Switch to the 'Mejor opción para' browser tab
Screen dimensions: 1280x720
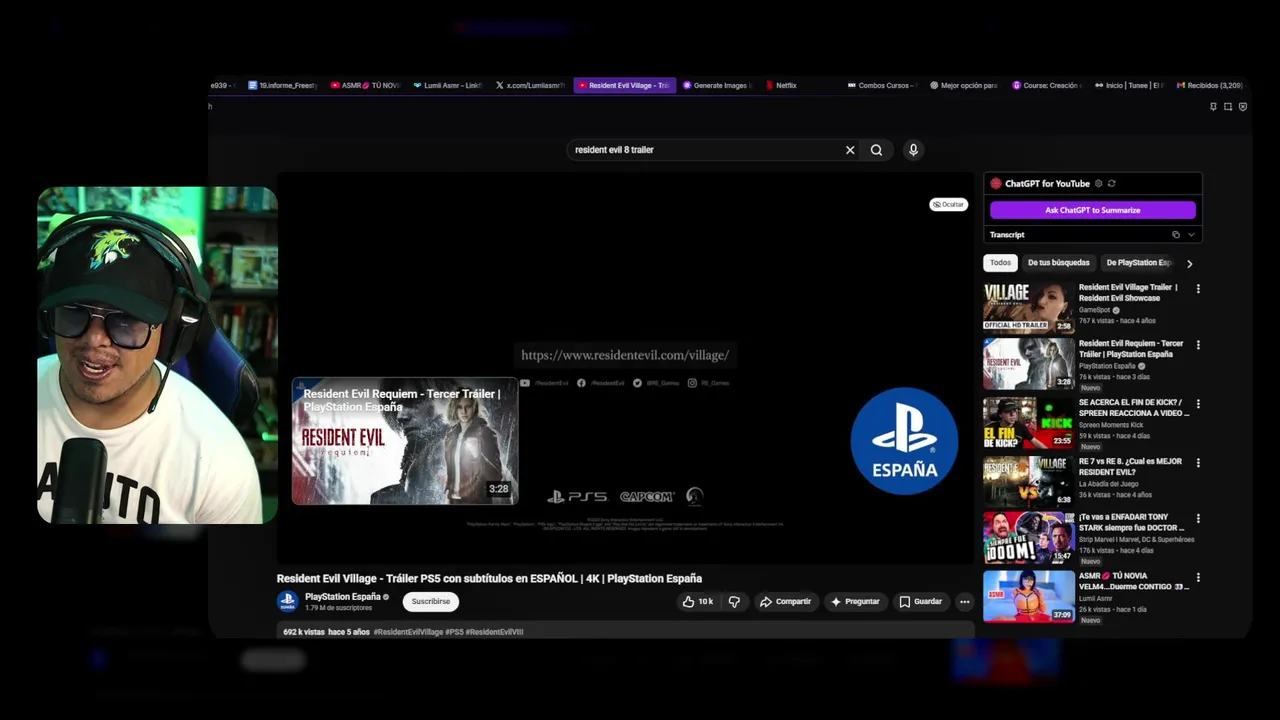click(x=964, y=86)
